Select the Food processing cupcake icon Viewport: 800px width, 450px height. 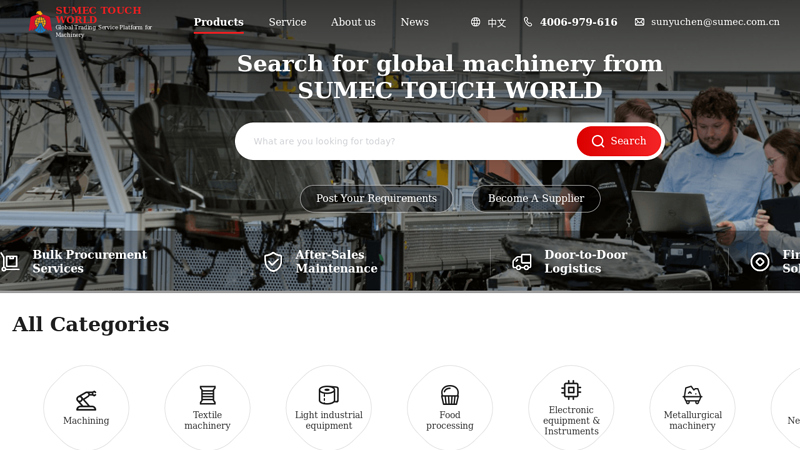[x=449, y=395]
